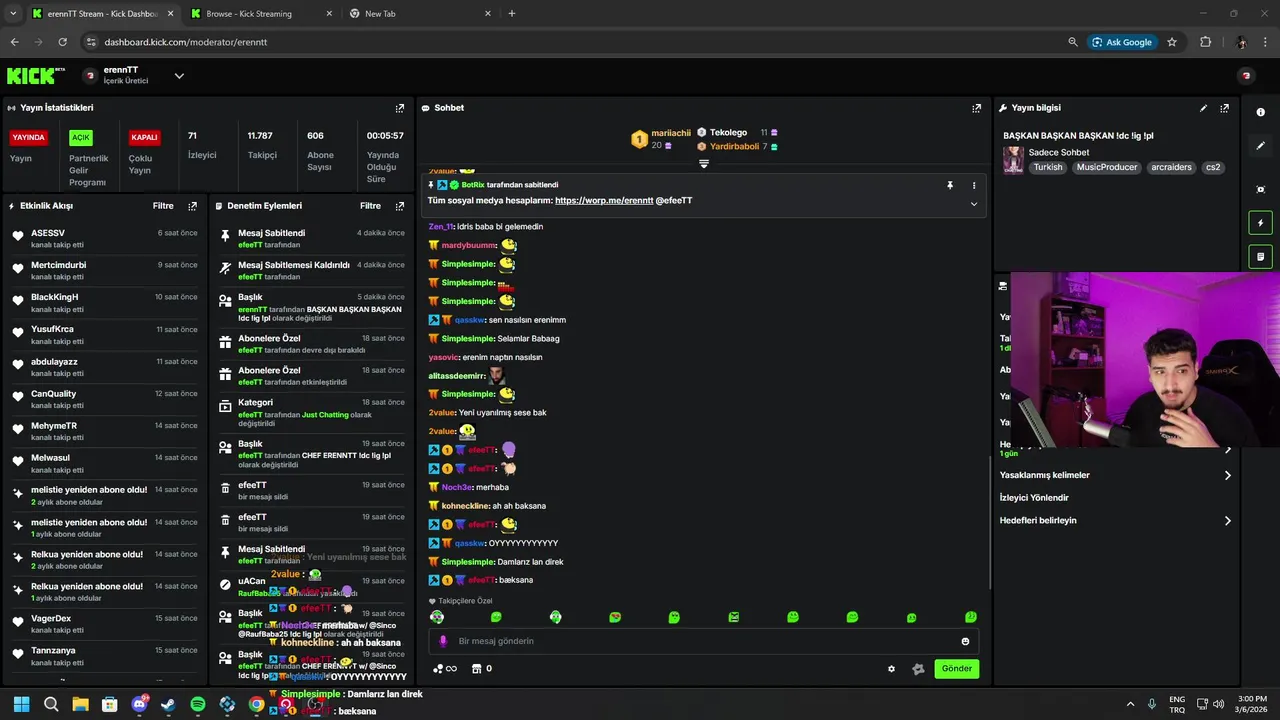Focus the address bar URL
The height and width of the screenshot is (720, 1280).
pyautogui.click(x=185, y=42)
